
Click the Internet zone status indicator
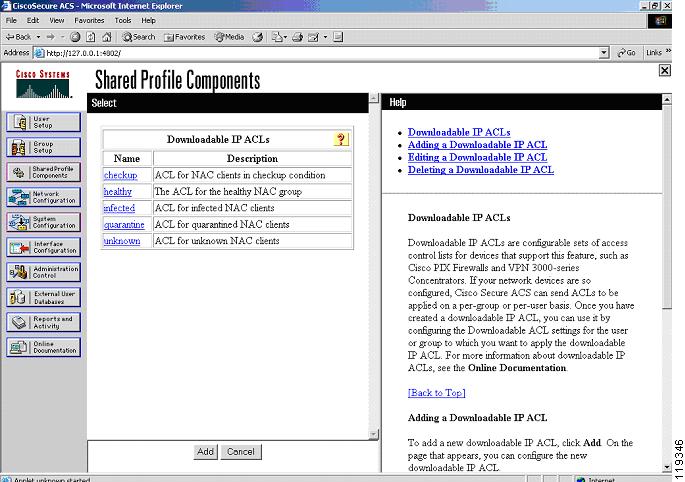(596, 479)
